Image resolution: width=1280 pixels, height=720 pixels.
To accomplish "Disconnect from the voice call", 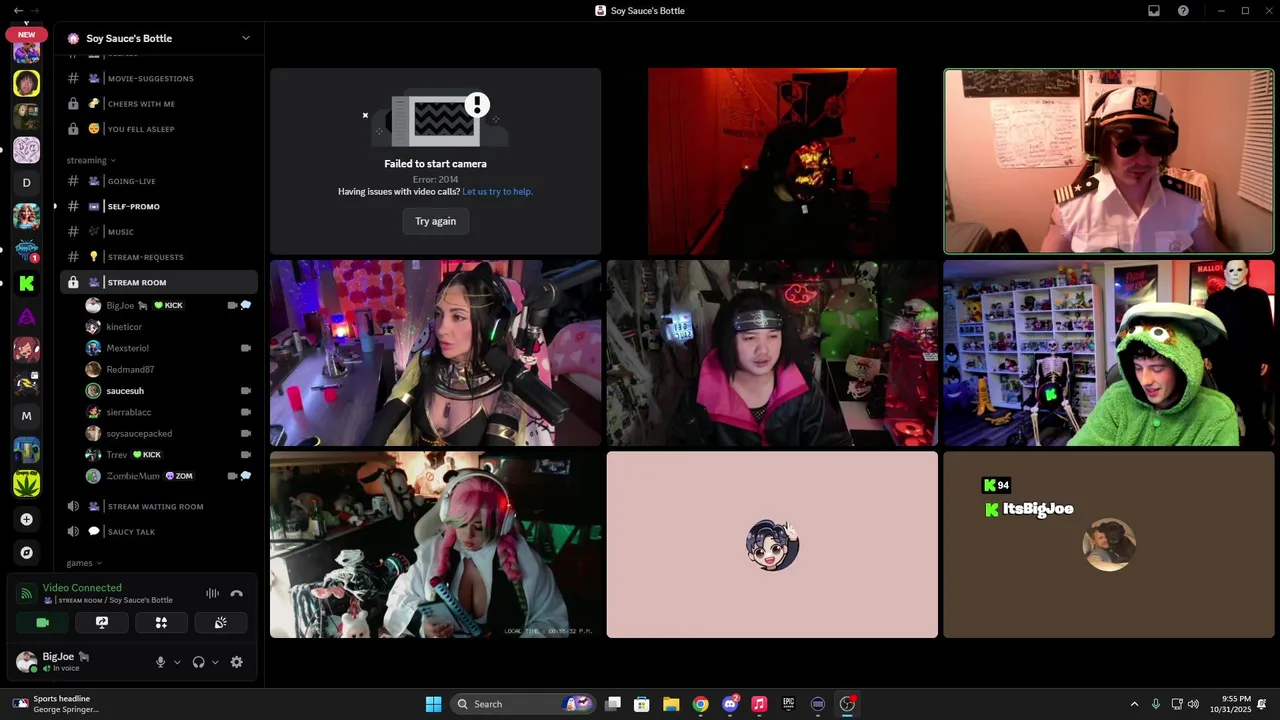I will tap(237, 593).
